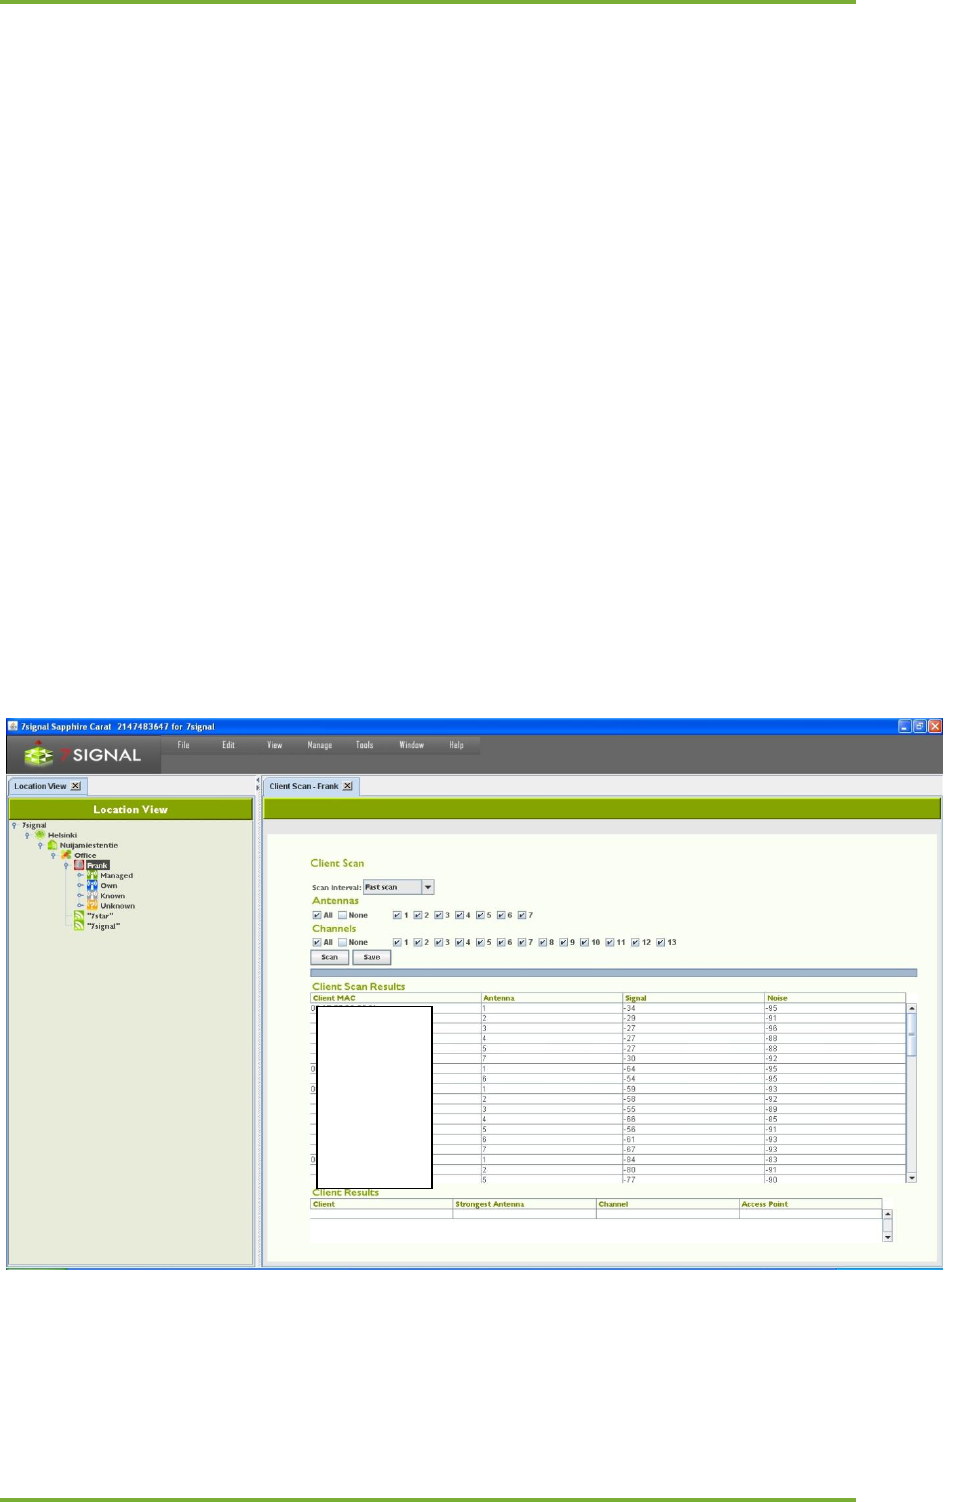Open the Tools menu
The image size is (961, 1502).
click(364, 745)
